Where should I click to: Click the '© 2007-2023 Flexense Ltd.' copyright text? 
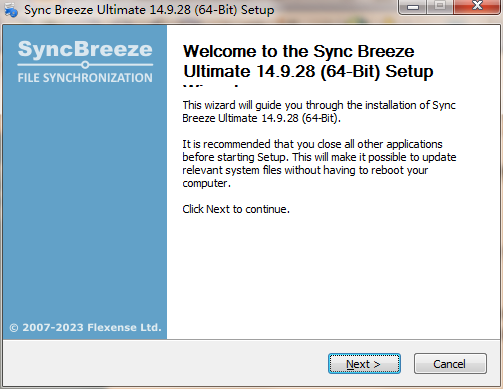(x=85, y=327)
